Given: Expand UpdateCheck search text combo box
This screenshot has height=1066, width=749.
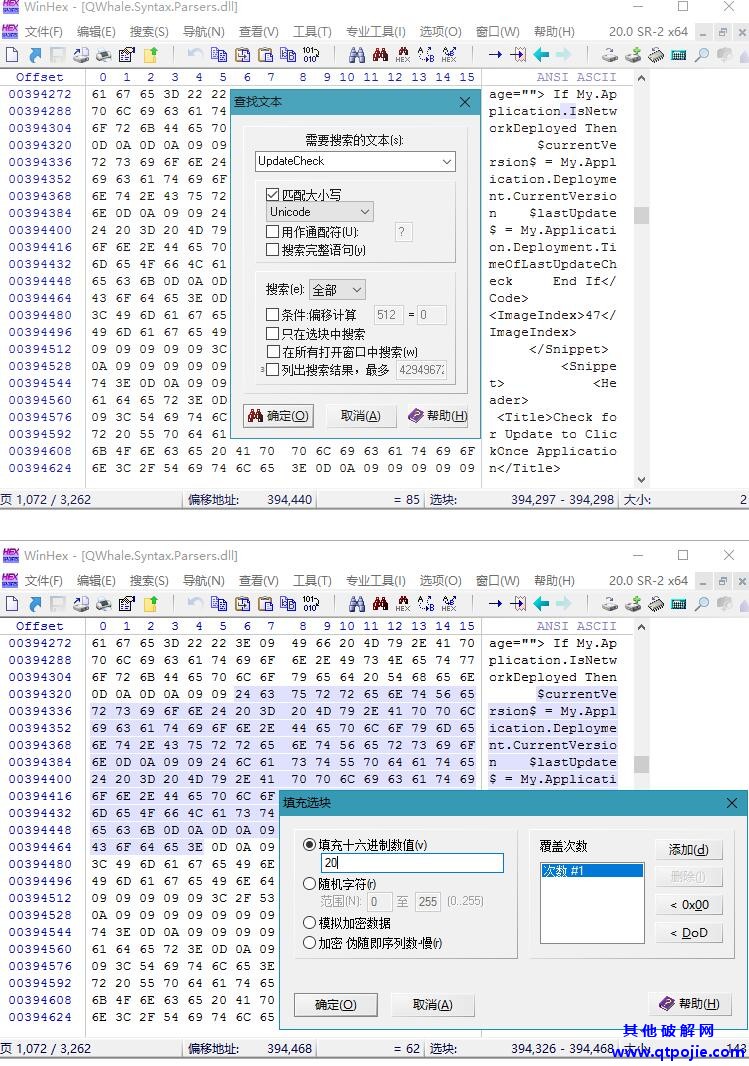Looking at the screenshot, I should 447,162.
